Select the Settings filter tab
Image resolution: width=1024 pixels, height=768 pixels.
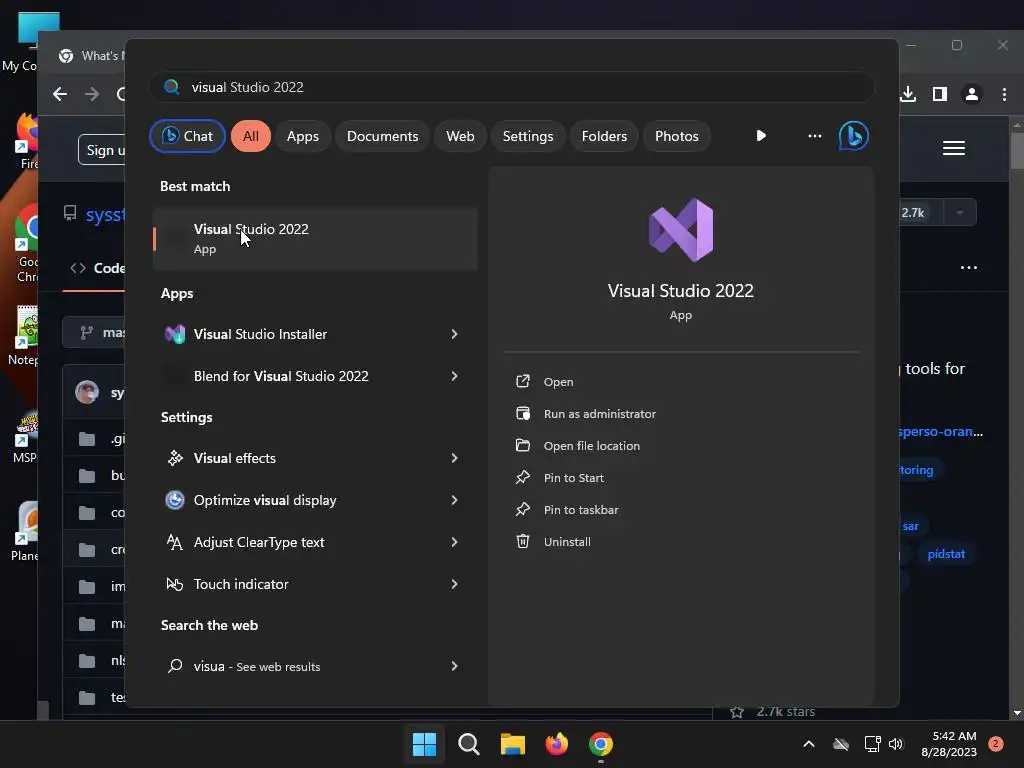(x=528, y=136)
